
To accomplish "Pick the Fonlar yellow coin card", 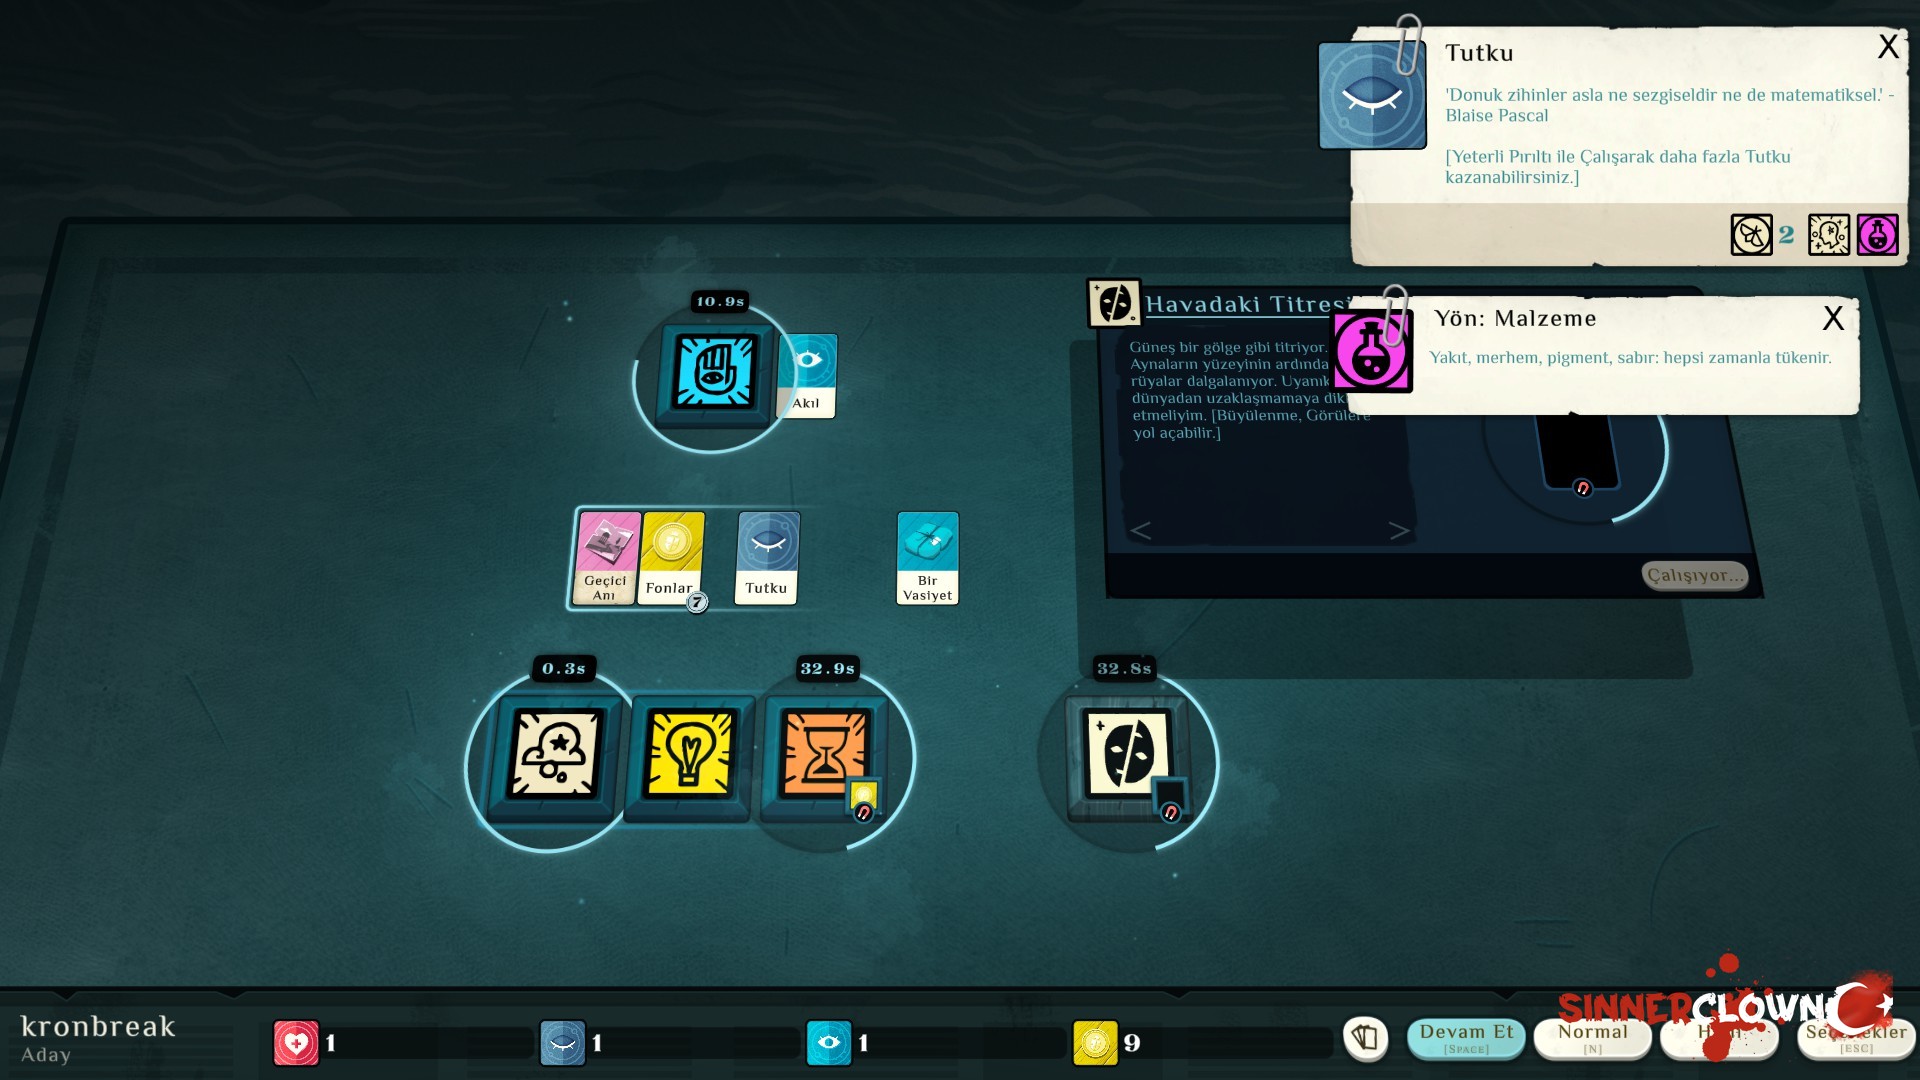I will click(x=672, y=557).
